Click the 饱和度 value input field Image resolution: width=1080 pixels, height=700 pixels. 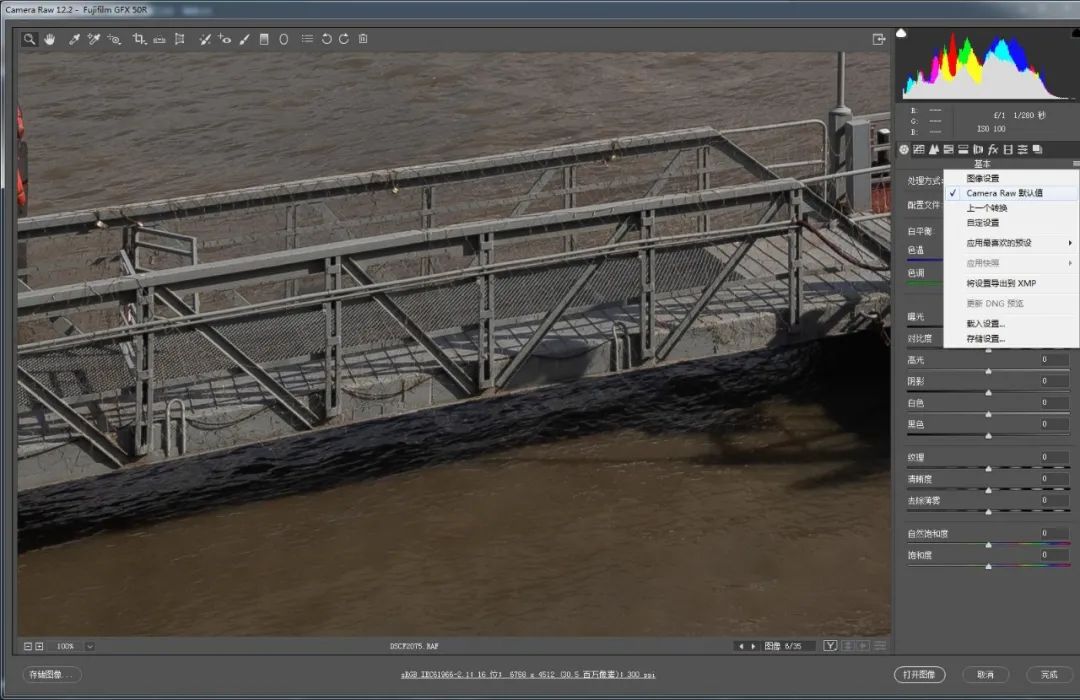point(1053,555)
